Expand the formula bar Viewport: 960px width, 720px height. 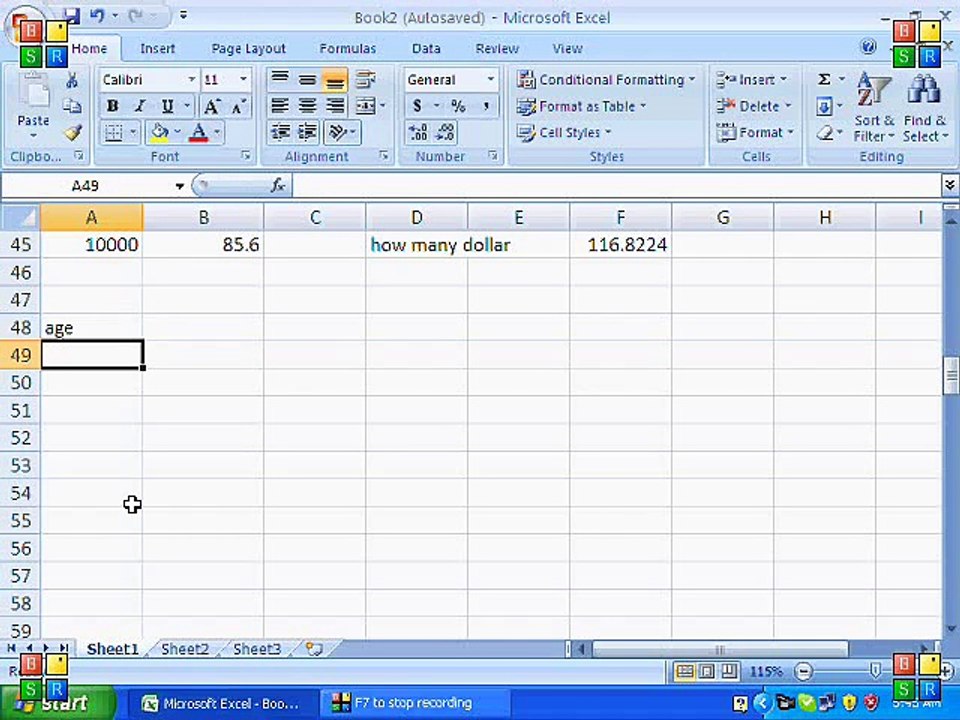950,184
